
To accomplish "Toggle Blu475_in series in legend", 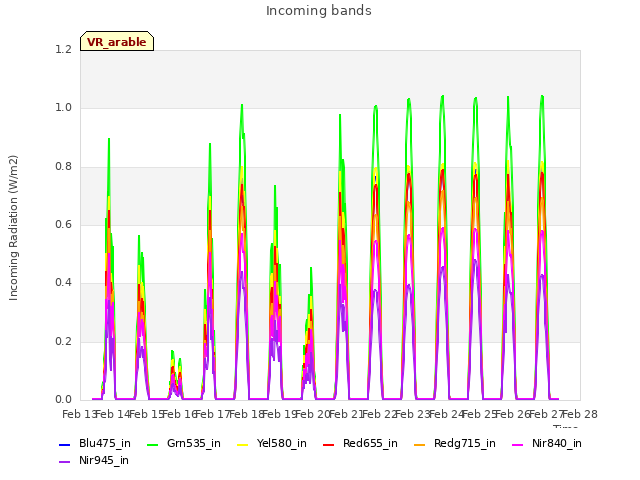I will click(105, 443).
